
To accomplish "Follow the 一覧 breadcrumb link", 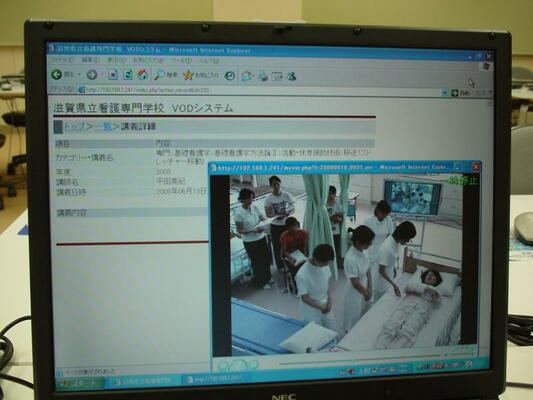I will pos(103,127).
